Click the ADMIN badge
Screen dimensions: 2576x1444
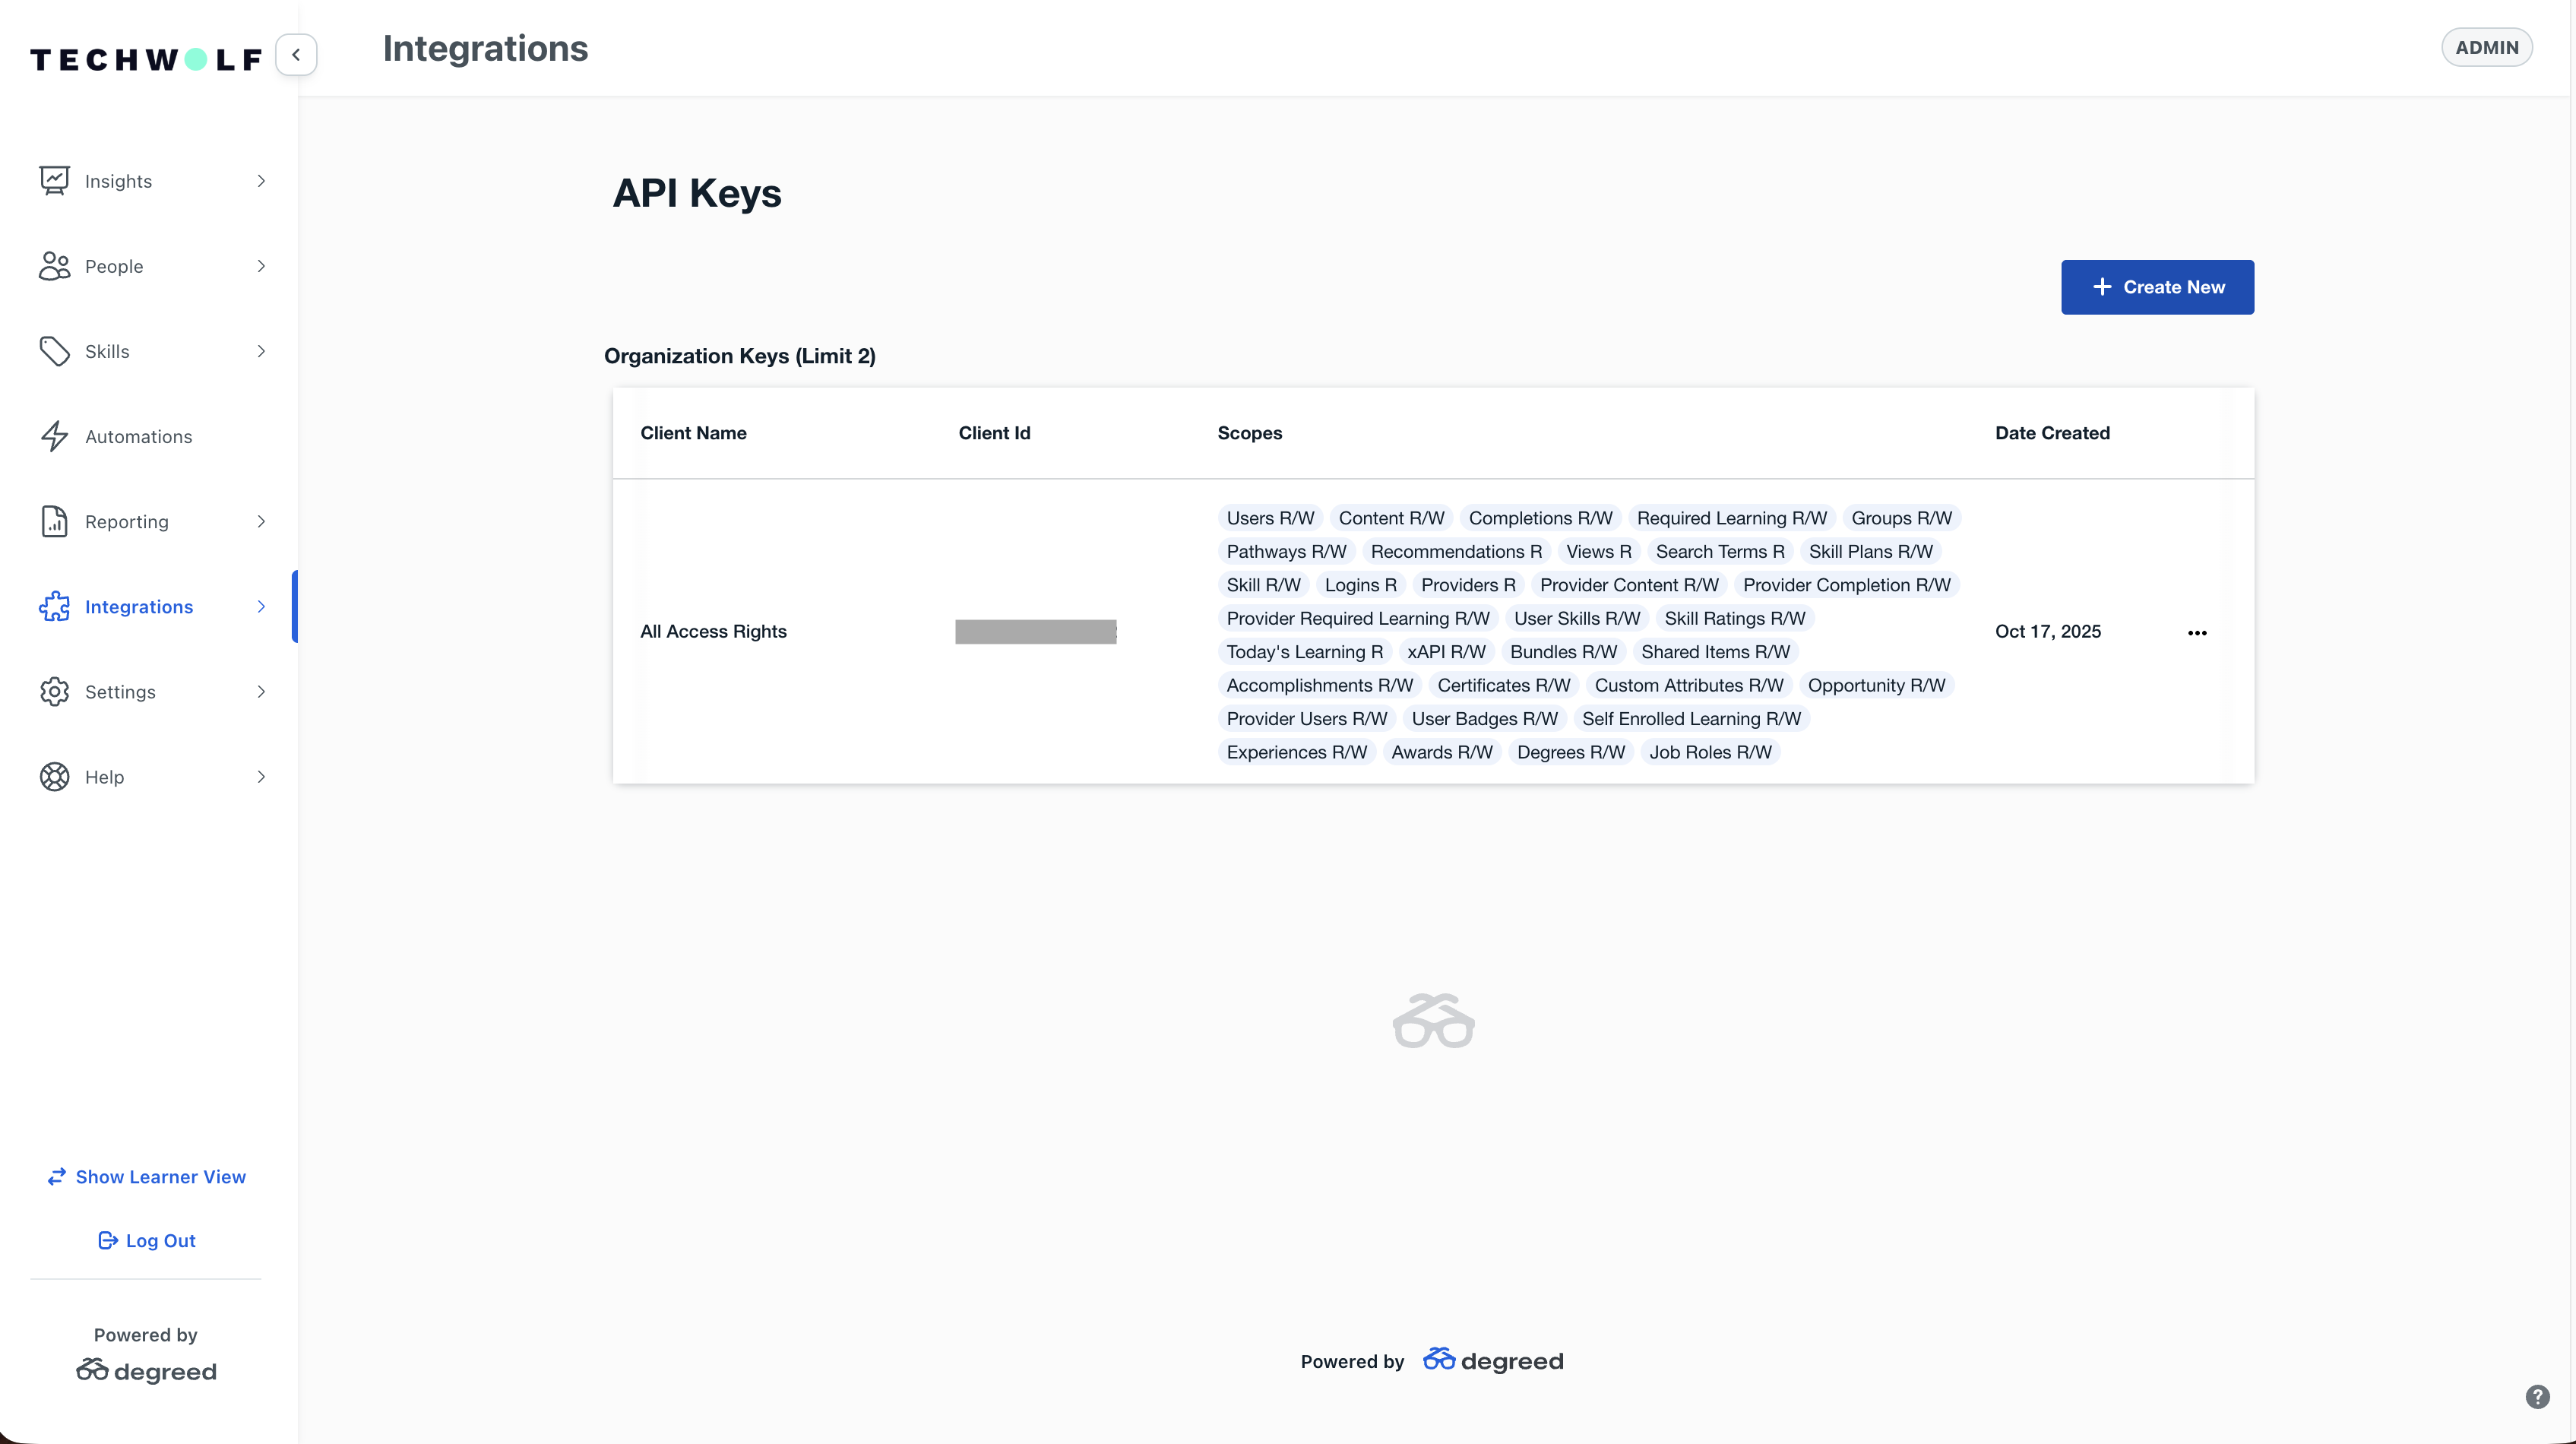click(x=2486, y=47)
